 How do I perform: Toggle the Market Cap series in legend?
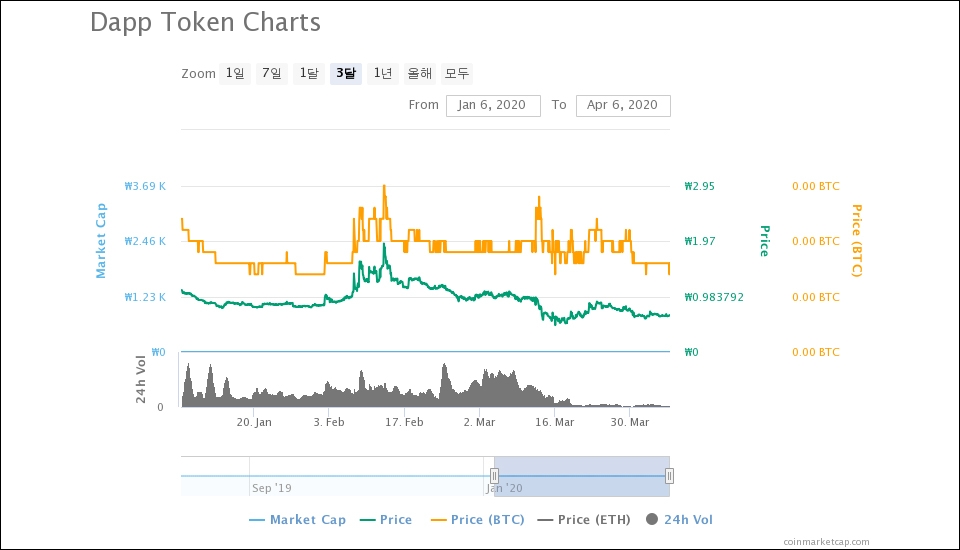(298, 519)
